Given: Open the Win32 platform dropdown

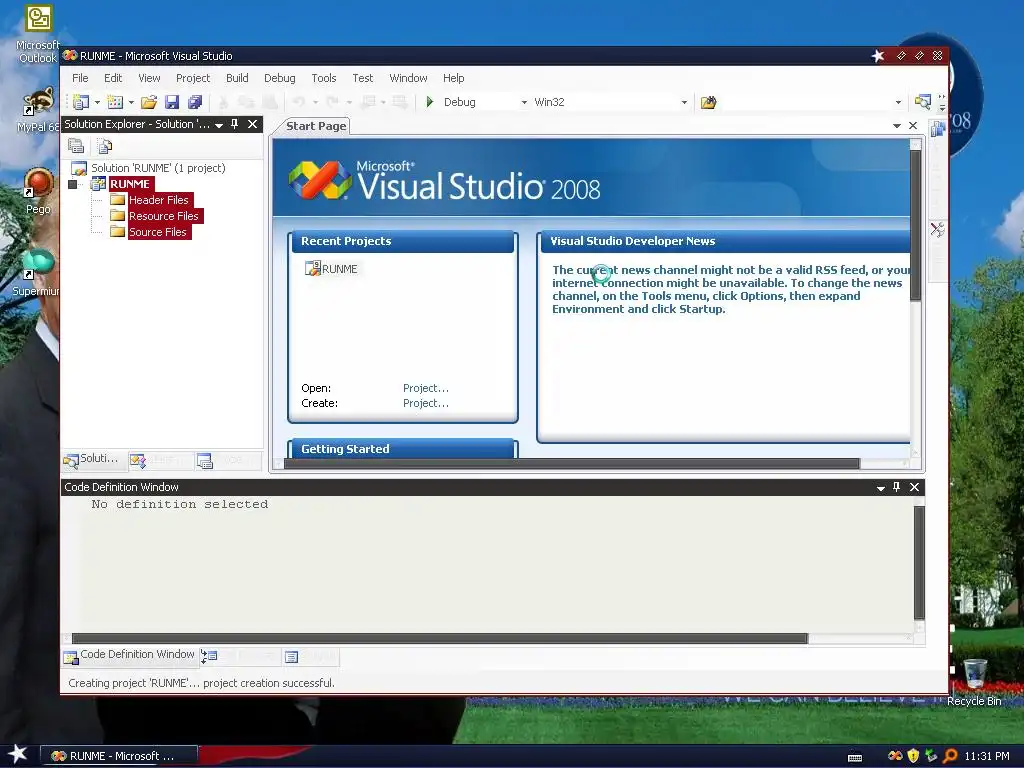Looking at the screenshot, I should pyautogui.click(x=684, y=103).
